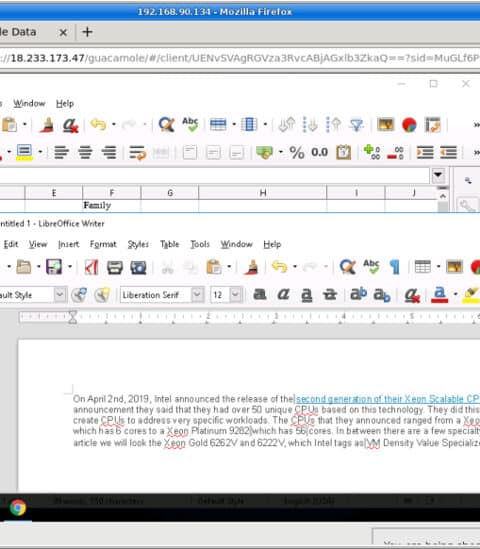Open Calc Undo history dropdown arrow

[x=114, y=124]
